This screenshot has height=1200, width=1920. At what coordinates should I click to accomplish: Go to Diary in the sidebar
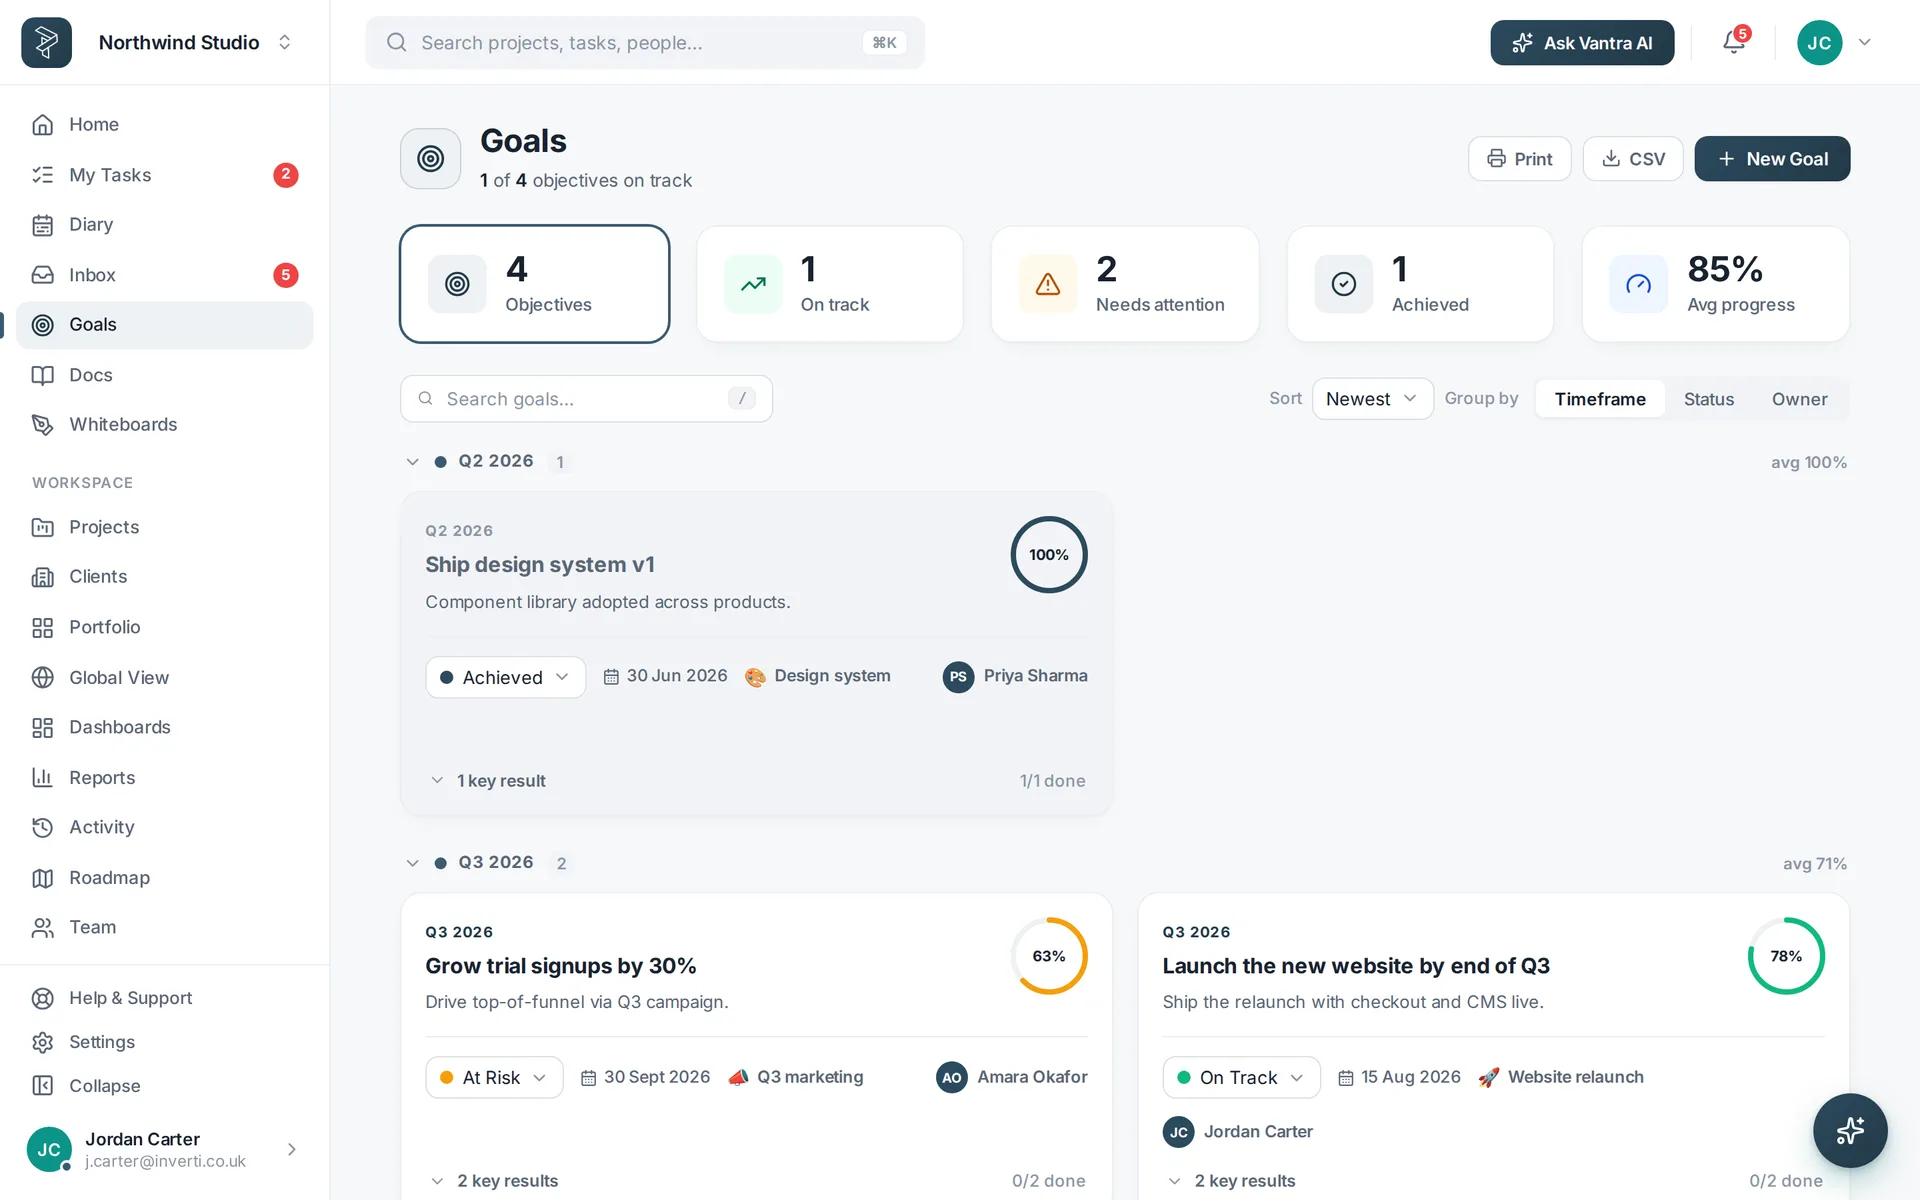(165, 225)
